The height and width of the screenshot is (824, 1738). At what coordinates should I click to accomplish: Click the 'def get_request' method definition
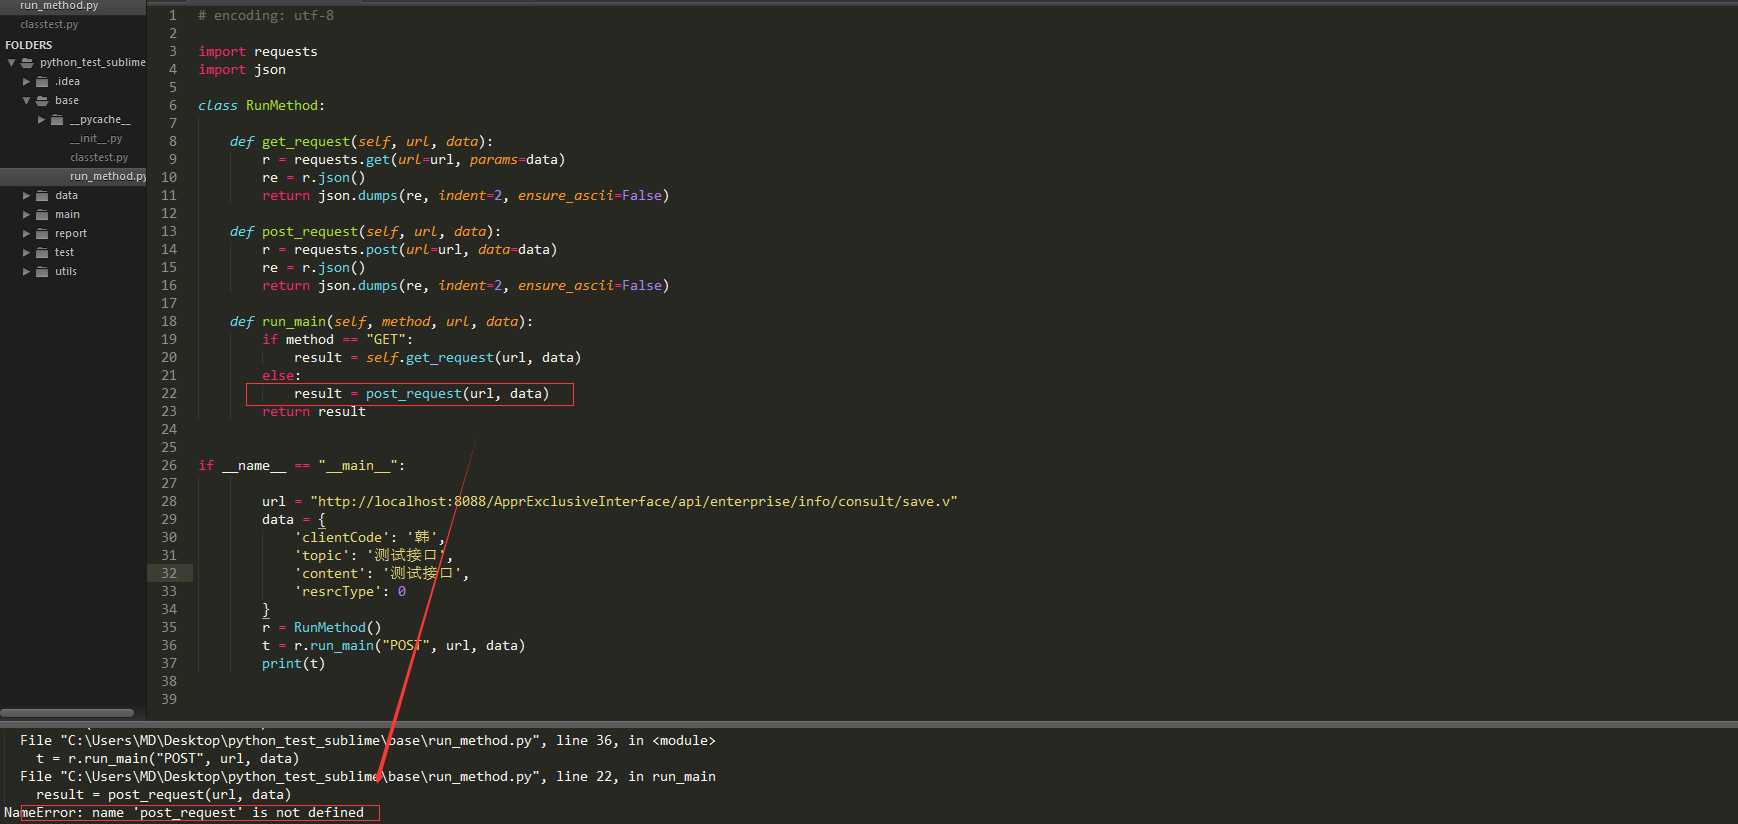point(362,142)
